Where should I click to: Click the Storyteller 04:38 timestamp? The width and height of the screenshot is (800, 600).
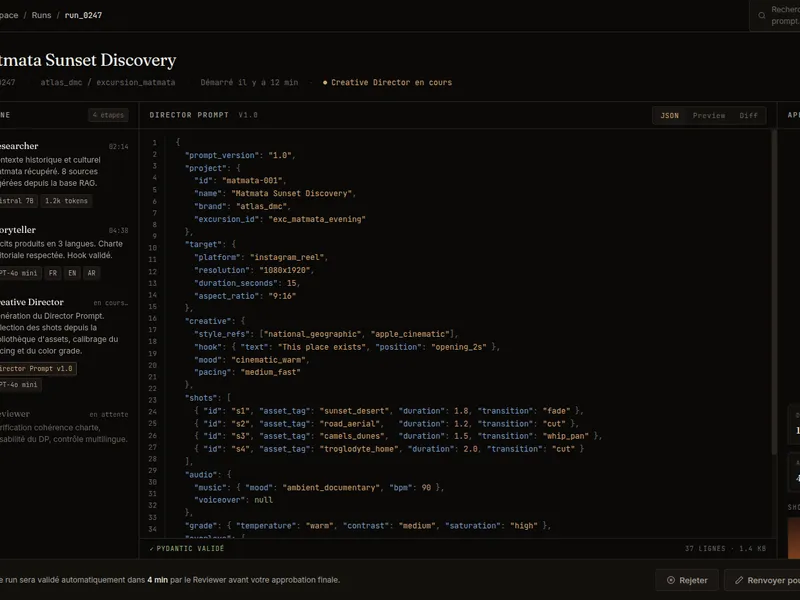tap(118, 231)
